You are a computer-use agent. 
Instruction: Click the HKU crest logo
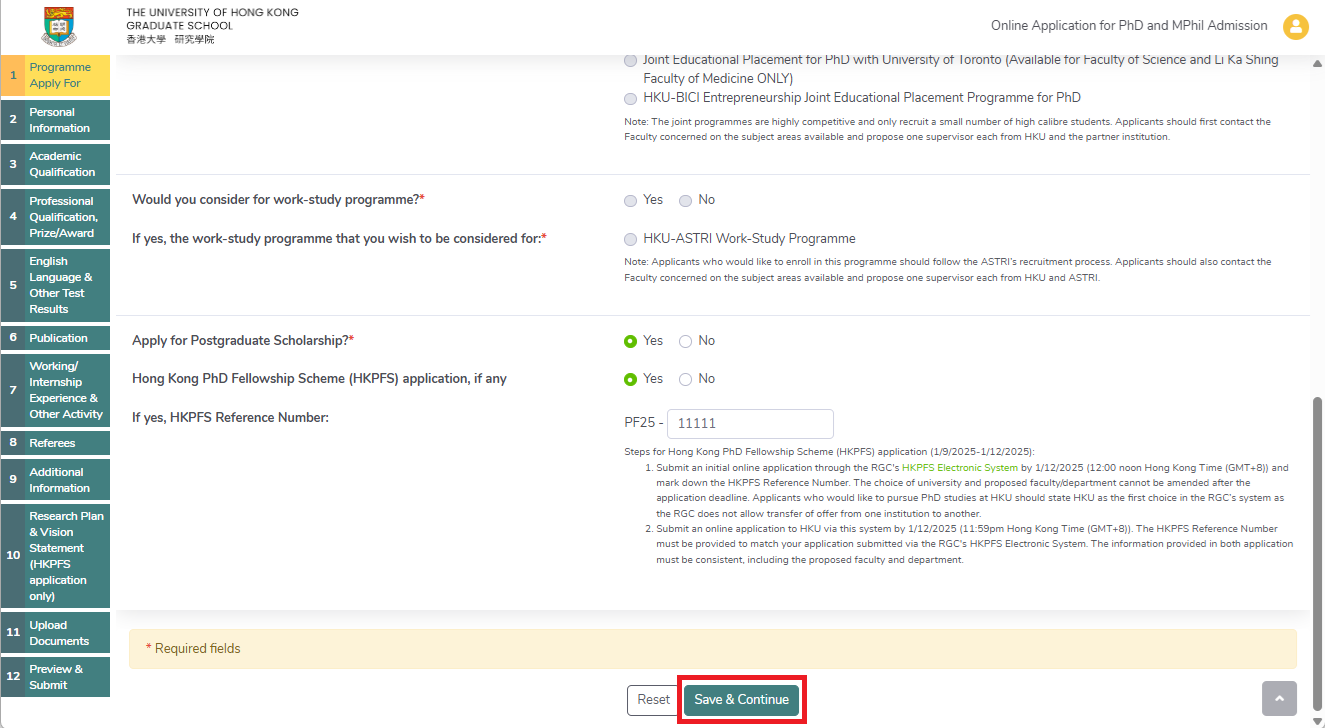tap(58, 26)
